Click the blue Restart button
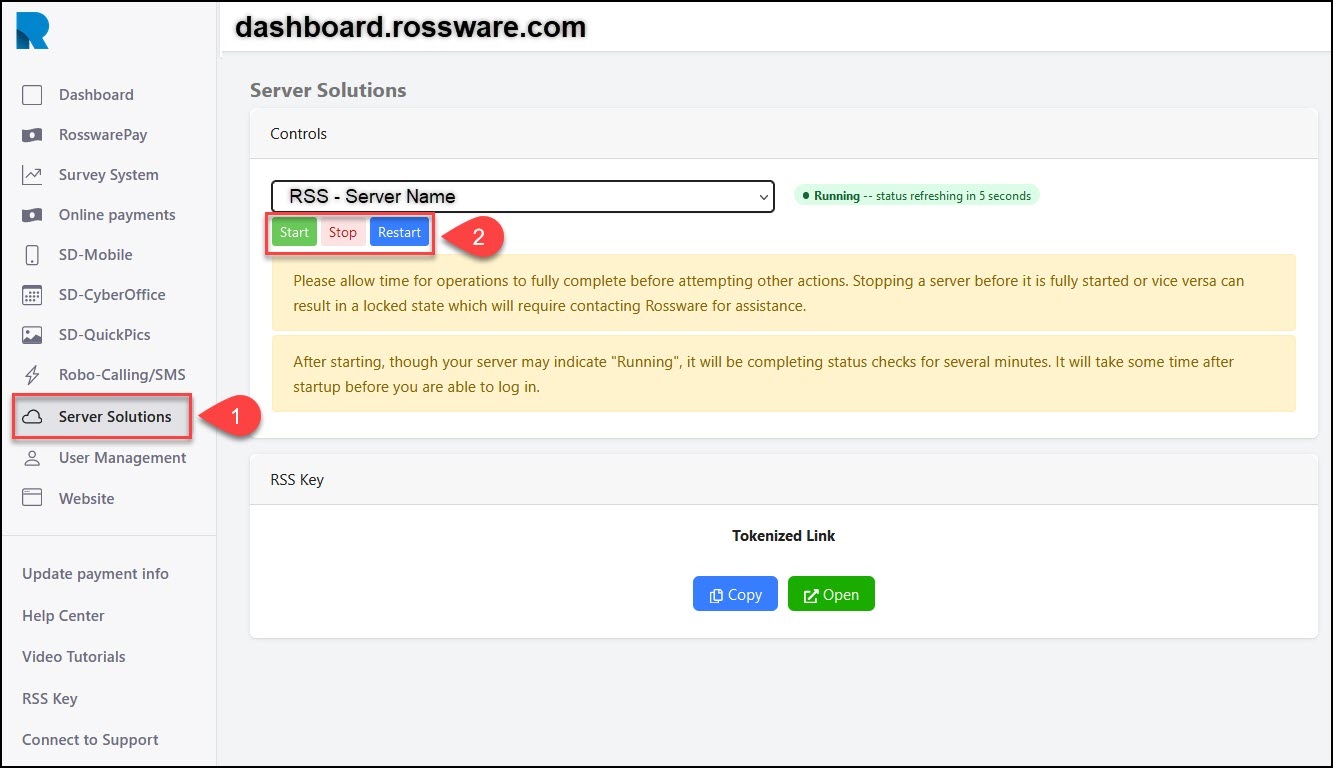The image size is (1333, 768). click(x=400, y=232)
